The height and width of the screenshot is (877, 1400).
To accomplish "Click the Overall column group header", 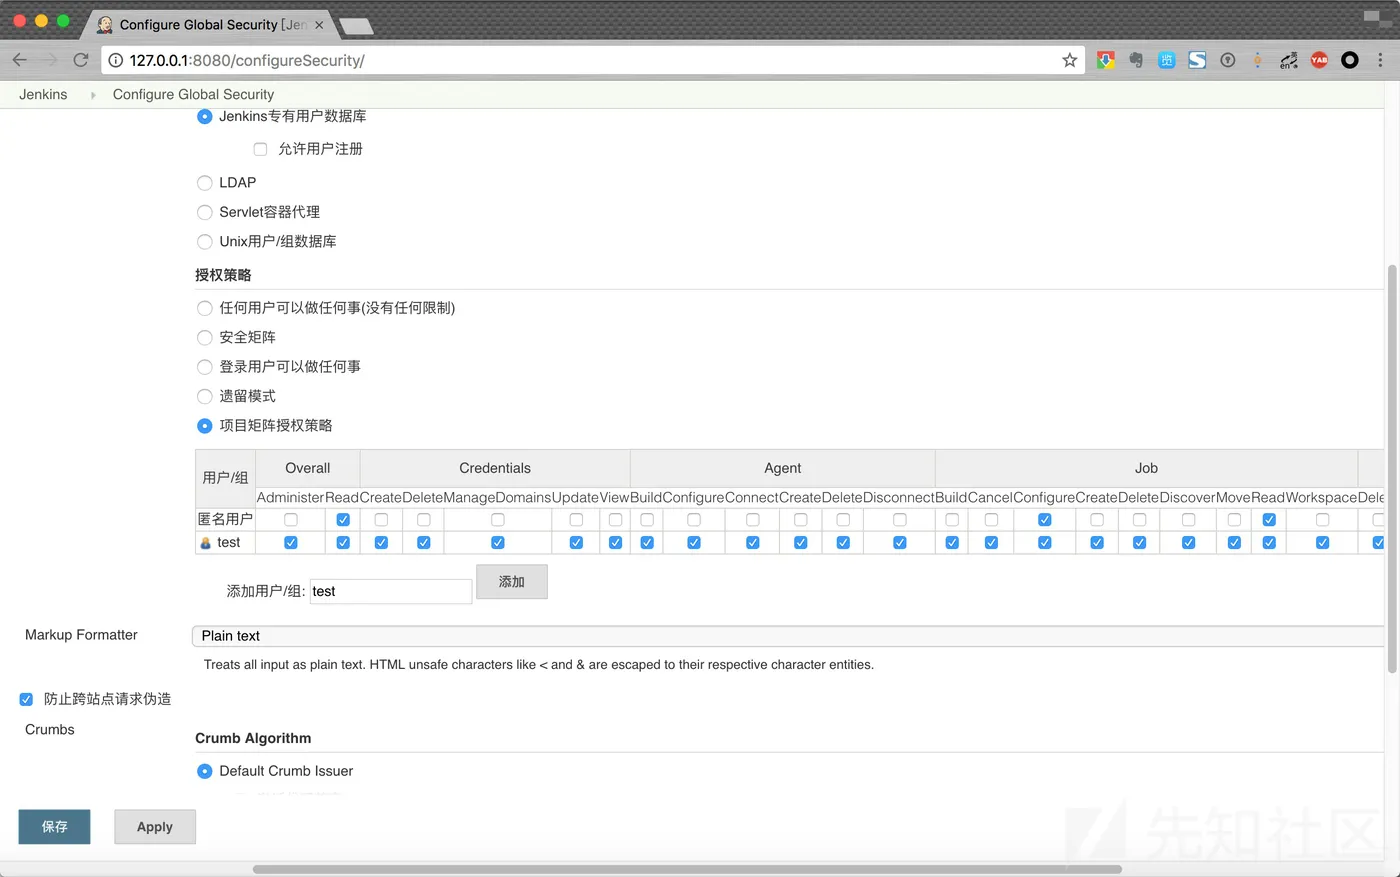I will [308, 468].
